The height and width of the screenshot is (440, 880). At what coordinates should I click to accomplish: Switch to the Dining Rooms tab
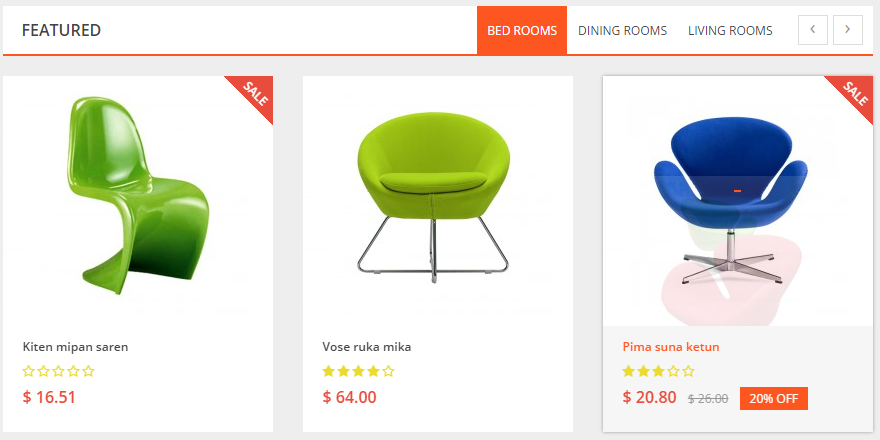(622, 30)
